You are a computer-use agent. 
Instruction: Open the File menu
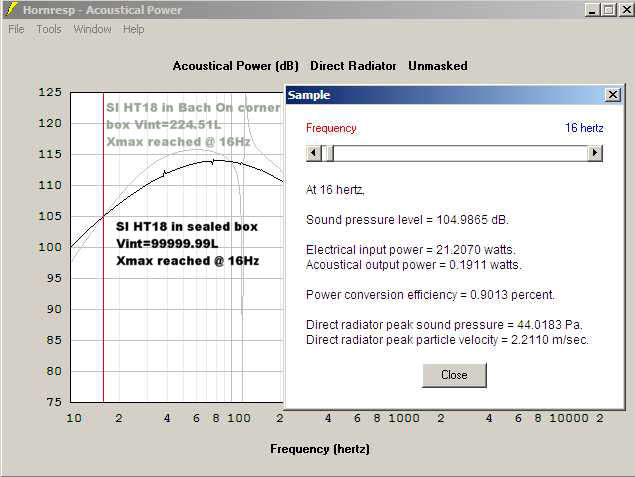tap(16, 29)
